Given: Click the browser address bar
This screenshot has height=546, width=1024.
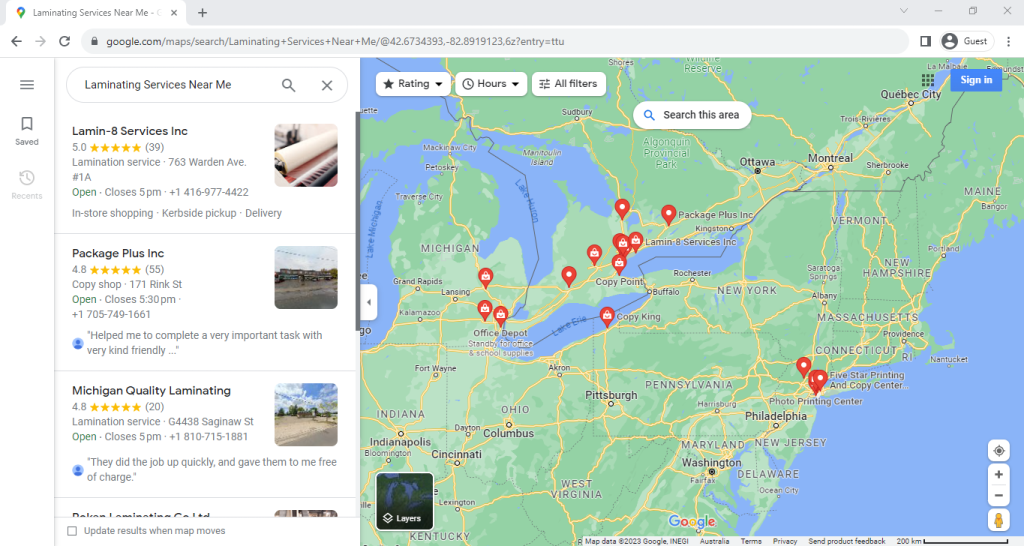Looking at the screenshot, I should (496, 41).
